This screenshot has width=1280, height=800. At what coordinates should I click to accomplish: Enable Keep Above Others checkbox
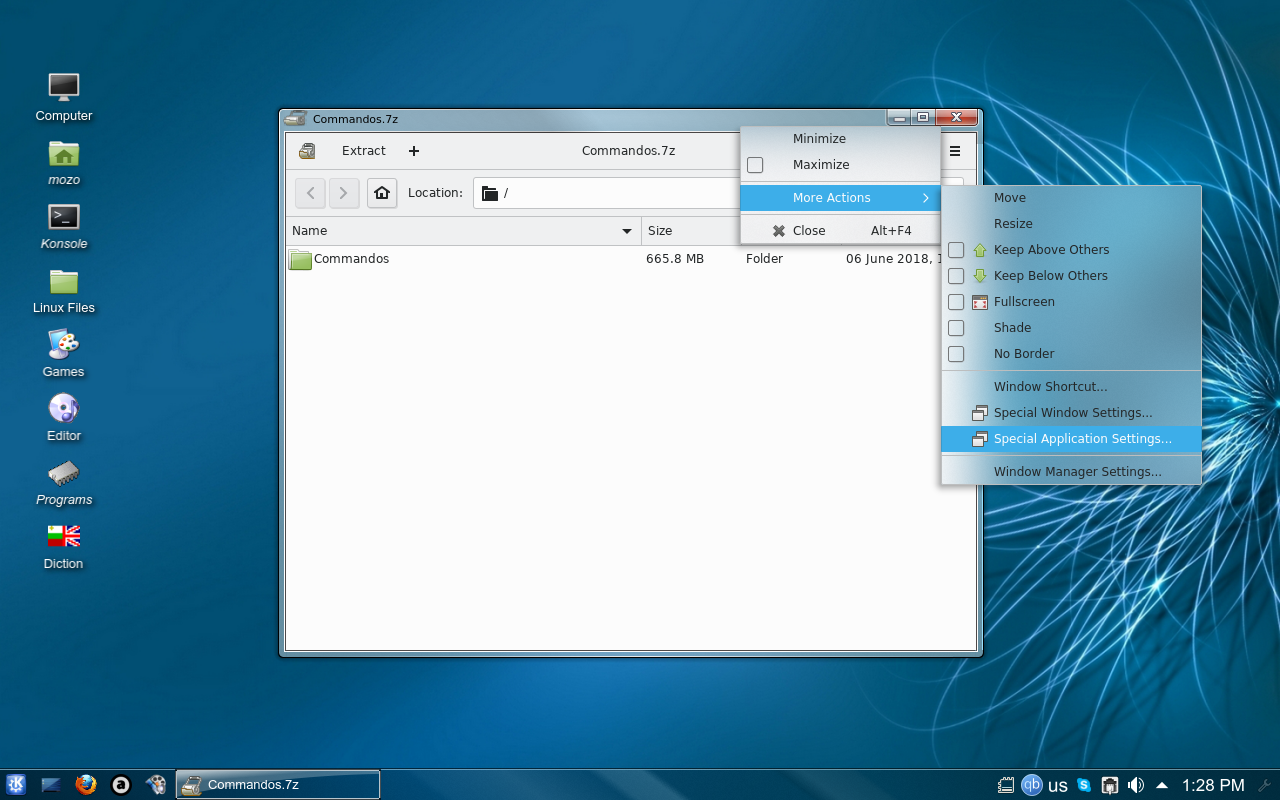[x=956, y=250]
